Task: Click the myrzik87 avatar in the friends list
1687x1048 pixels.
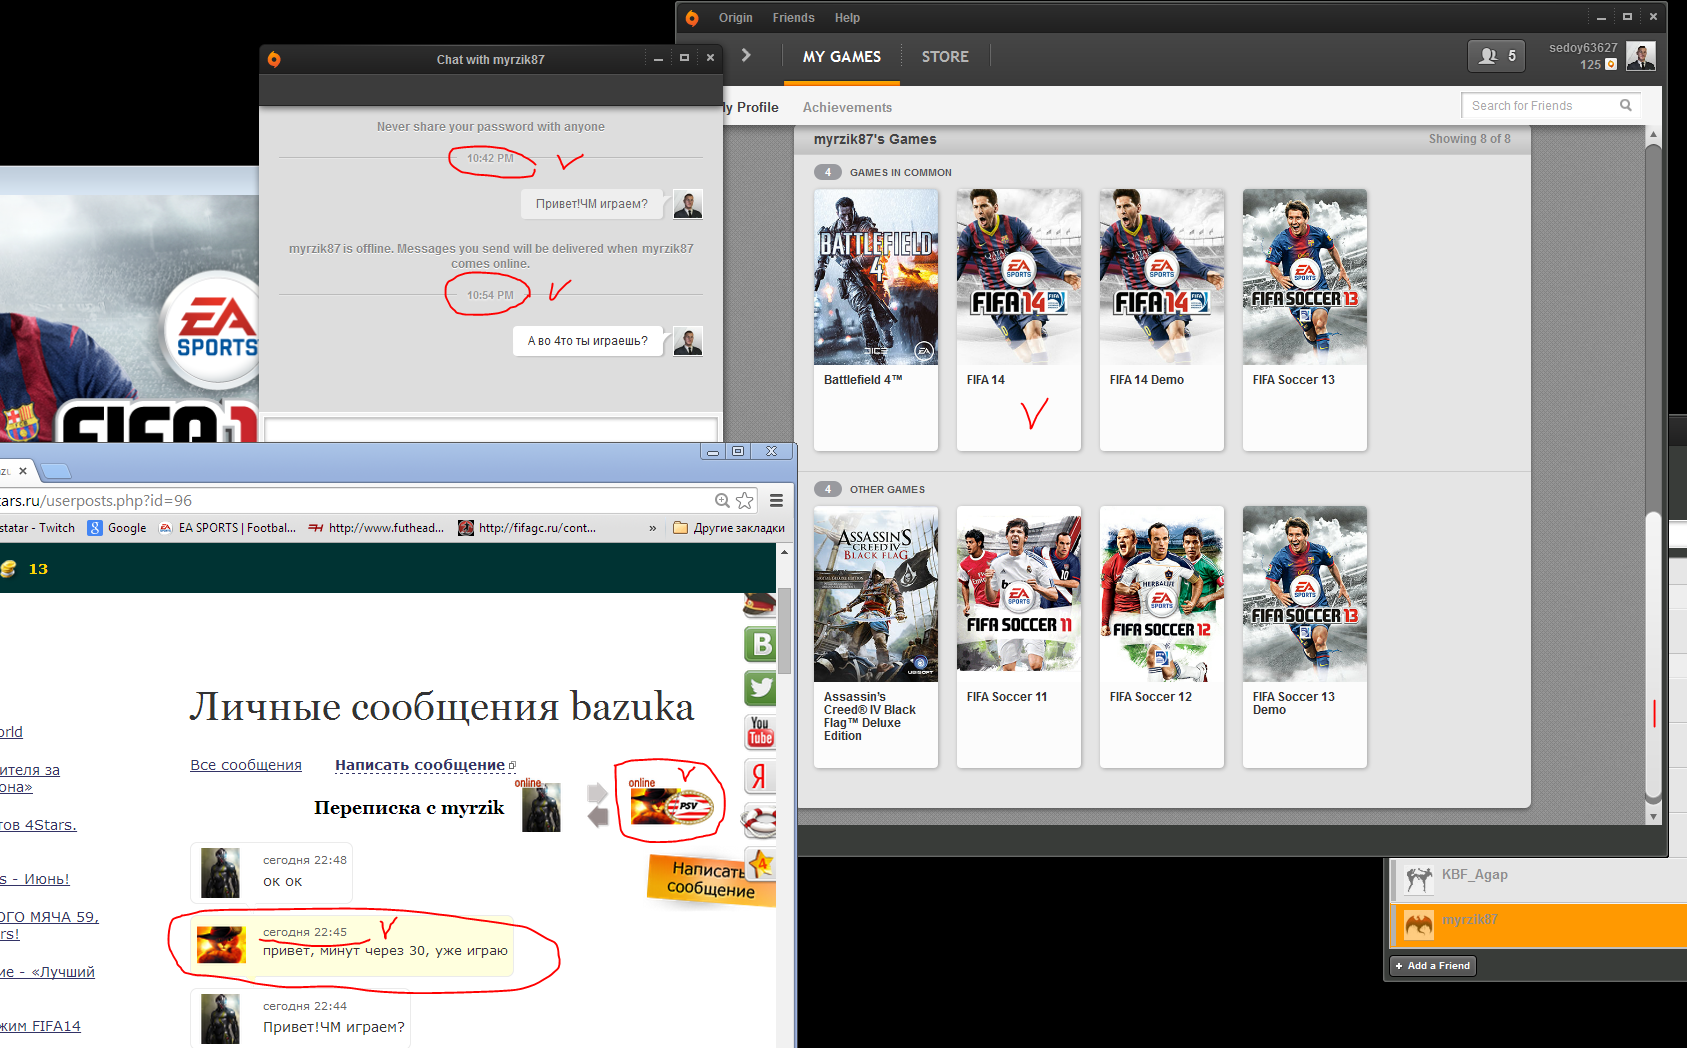Action: 1419,925
